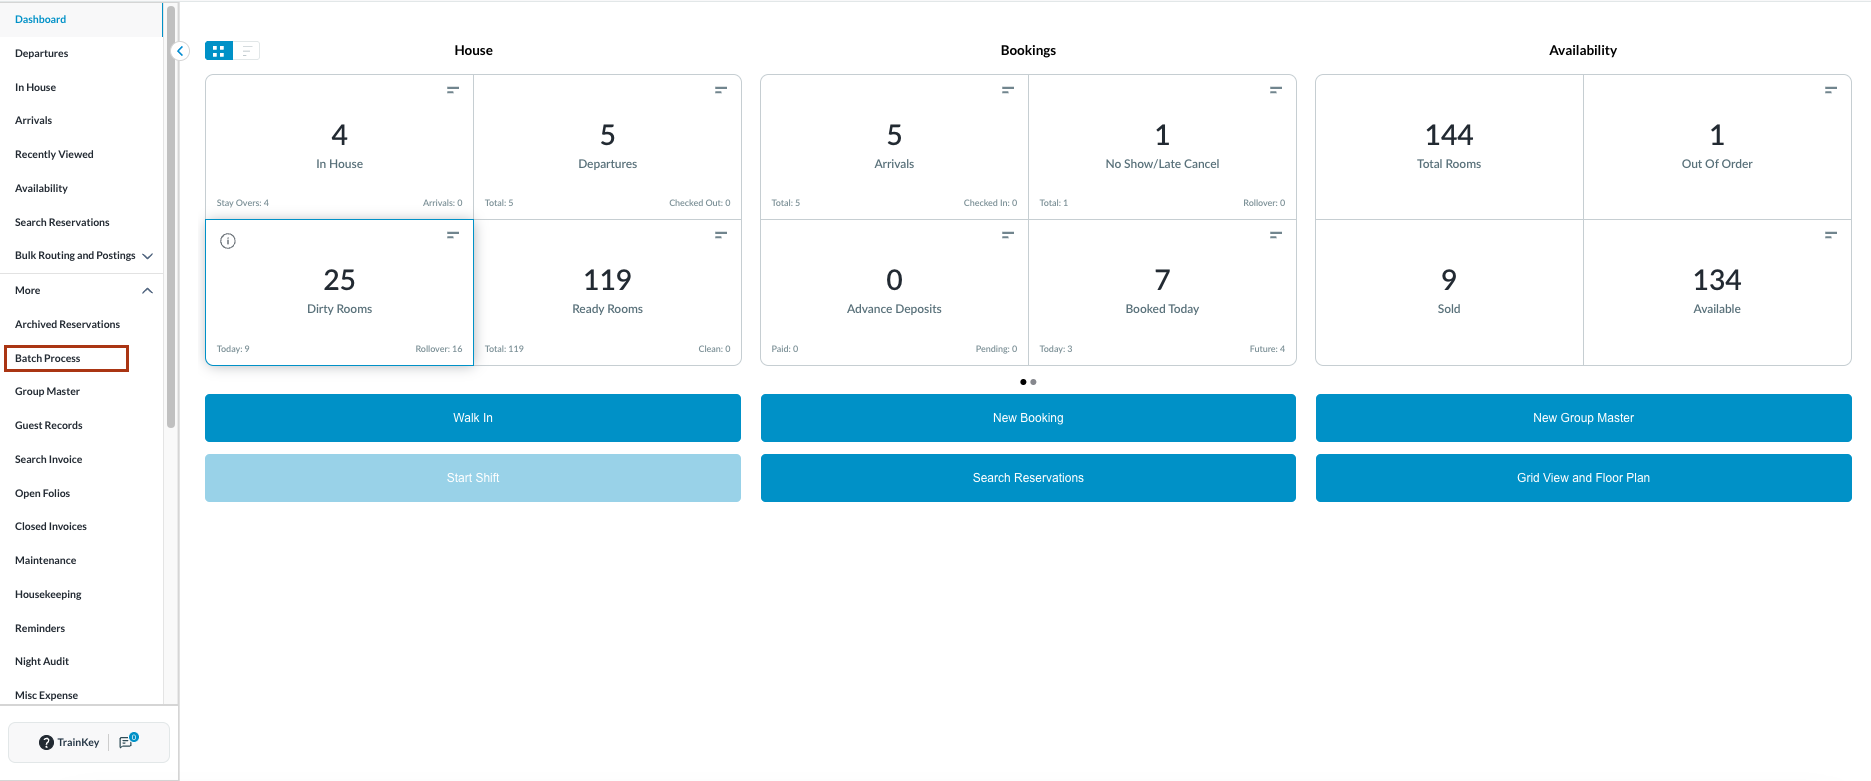This screenshot has width=1871, height=781.
Task: Open the Out Of Order card options menu
Action: pyautogui.click(x=1830, y=90)
